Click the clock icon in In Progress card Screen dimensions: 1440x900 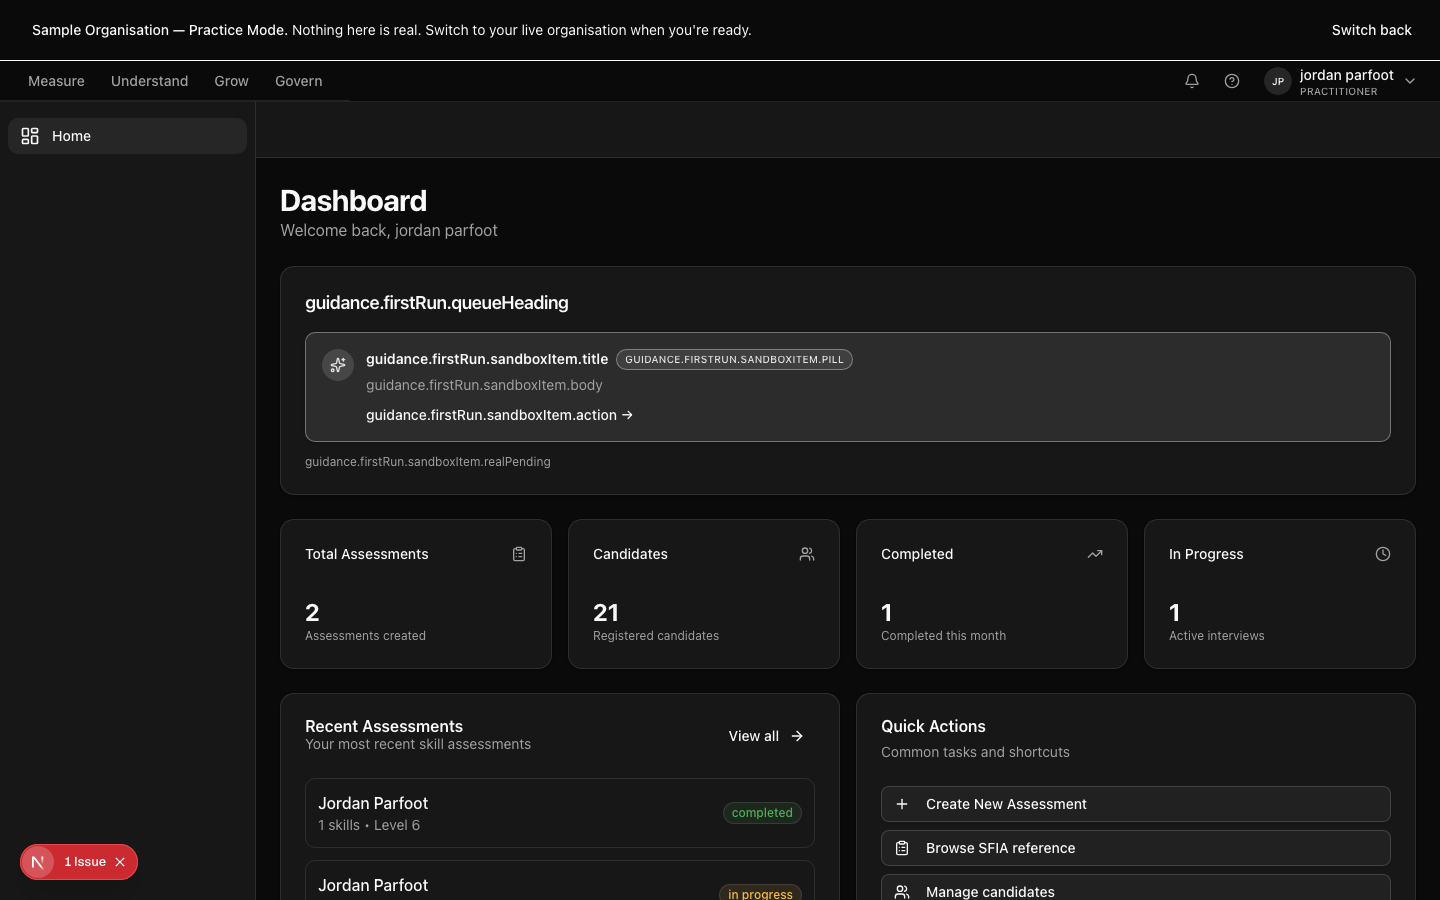[x=1383, y=554]
